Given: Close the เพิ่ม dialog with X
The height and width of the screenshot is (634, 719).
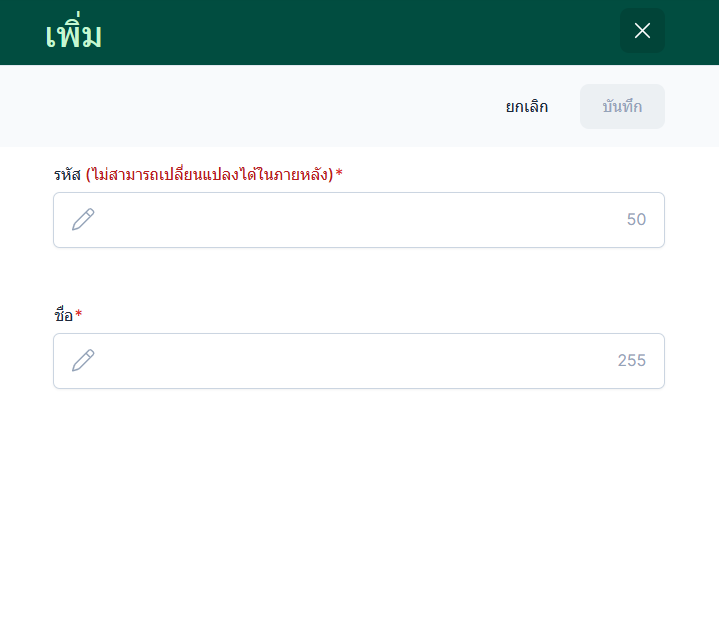Looking at the screenshot, I should pyautogui.click(x=642, y=31).
